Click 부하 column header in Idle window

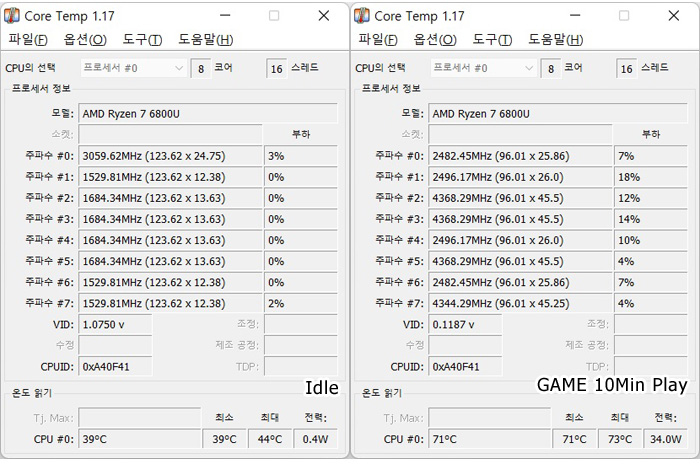[x=301, y=134]
